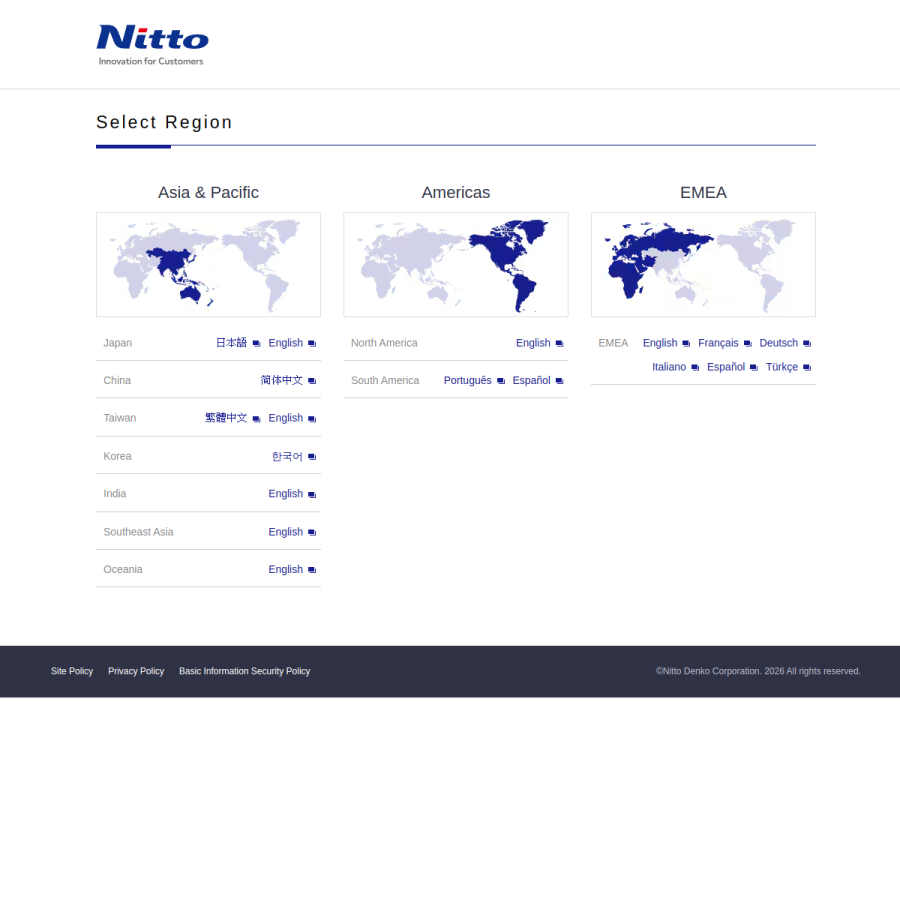
Task: Click new-window icon beside North America English
Action: tap(559, 344)
